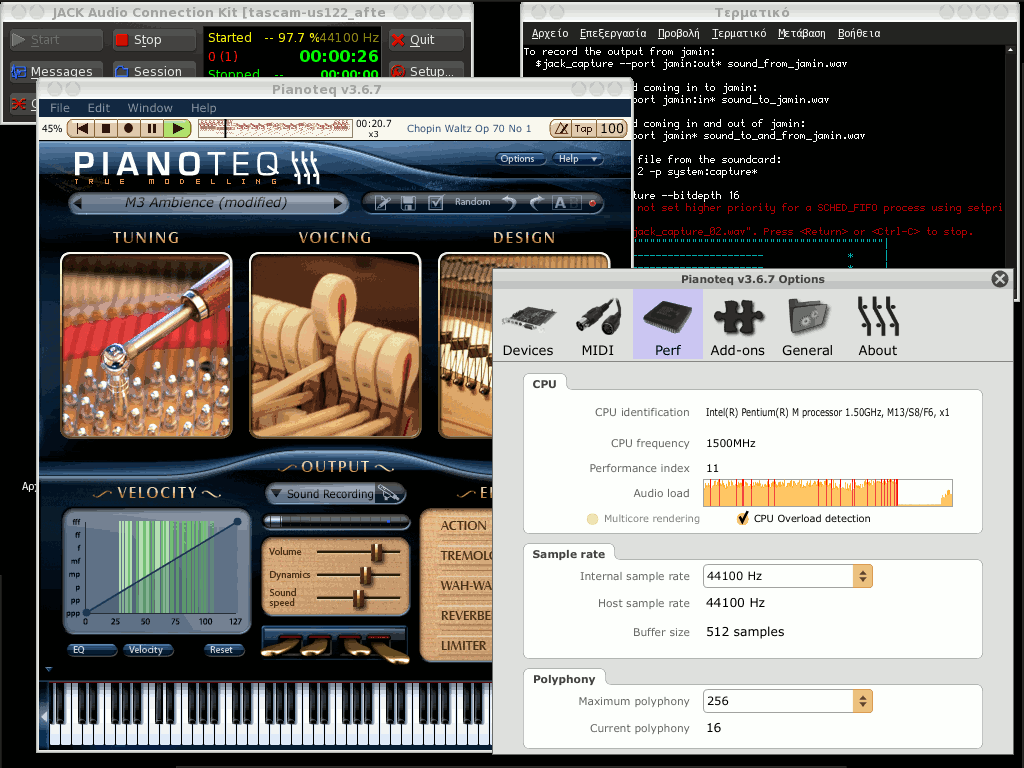Open the Voicing hammers thumbnail
1024x768 pixels.
pos(335,345)
